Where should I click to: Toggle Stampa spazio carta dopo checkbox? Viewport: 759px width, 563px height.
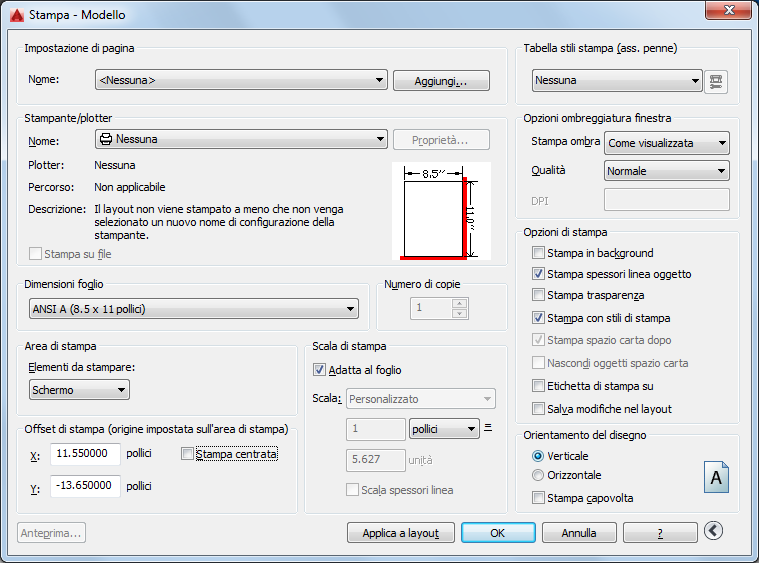tap(538, 339)
